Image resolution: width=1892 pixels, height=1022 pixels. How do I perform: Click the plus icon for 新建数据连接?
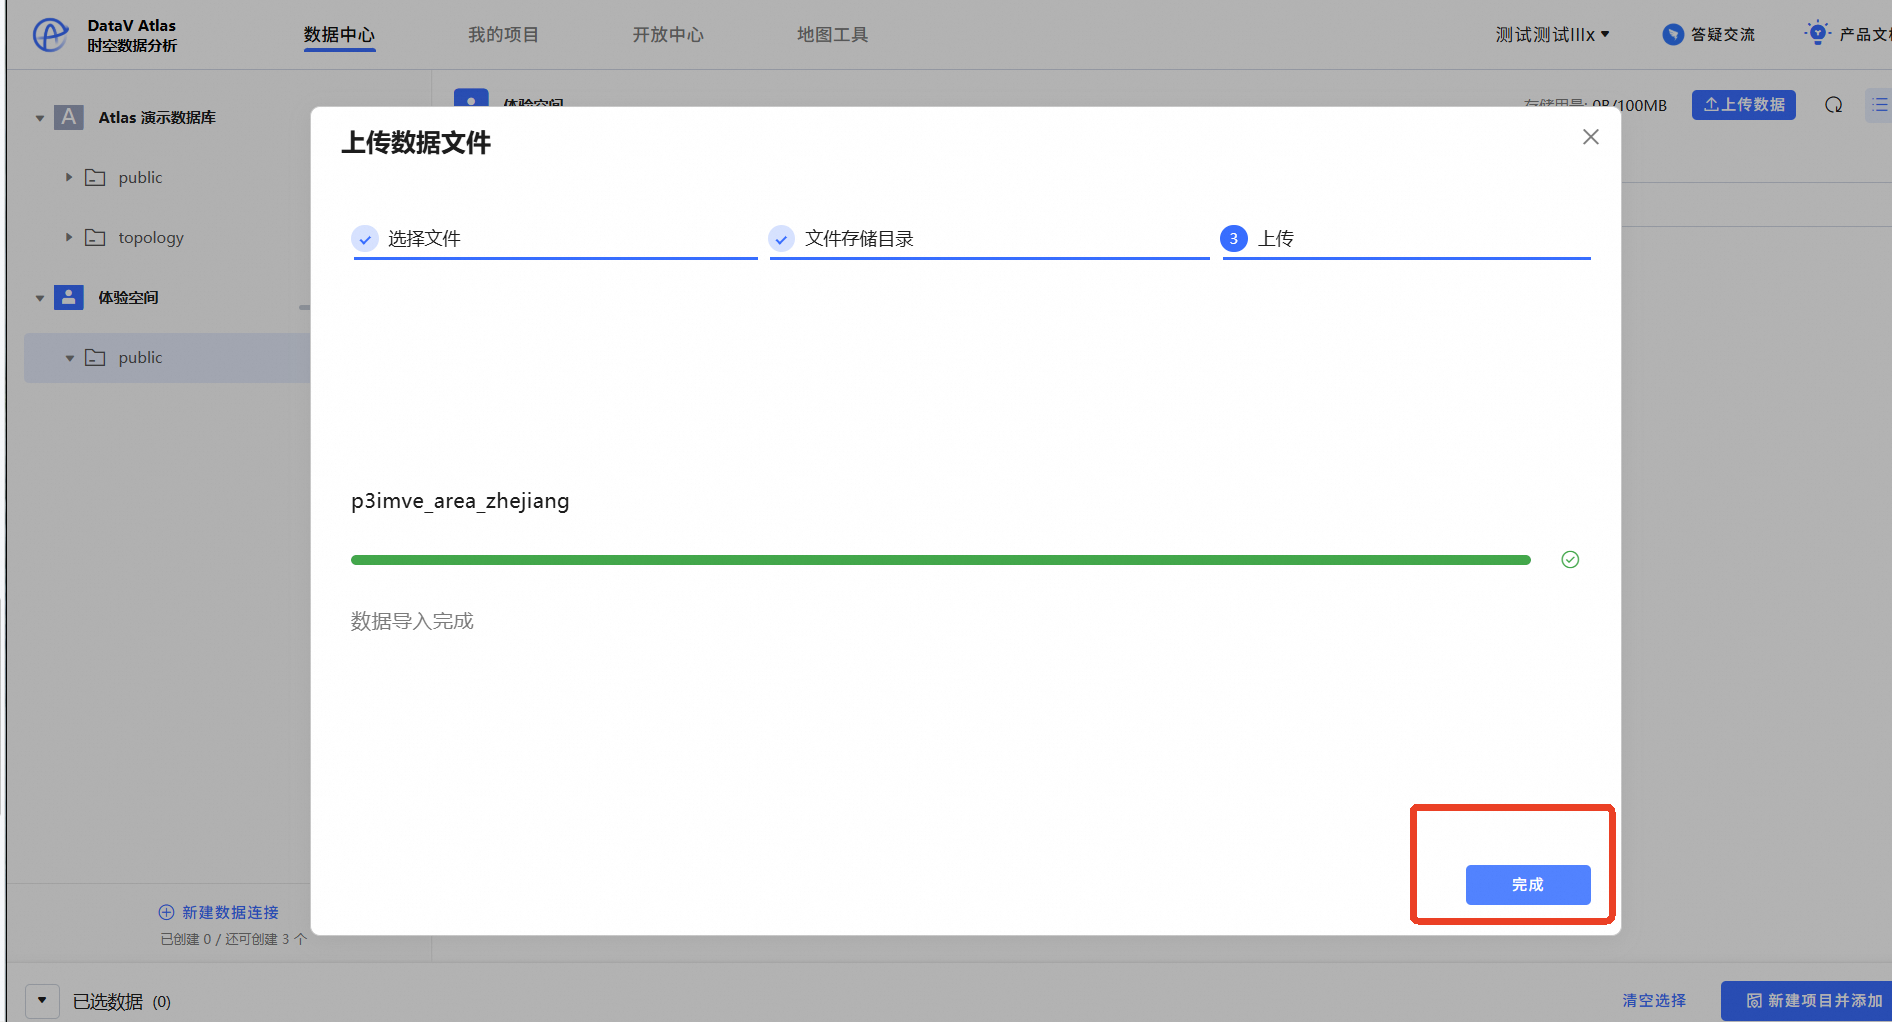tap(166, 912)
